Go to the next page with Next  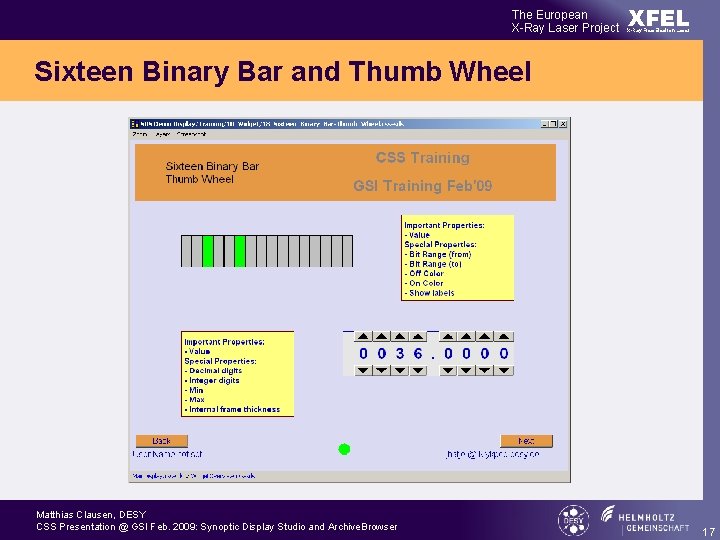(526, 441)
